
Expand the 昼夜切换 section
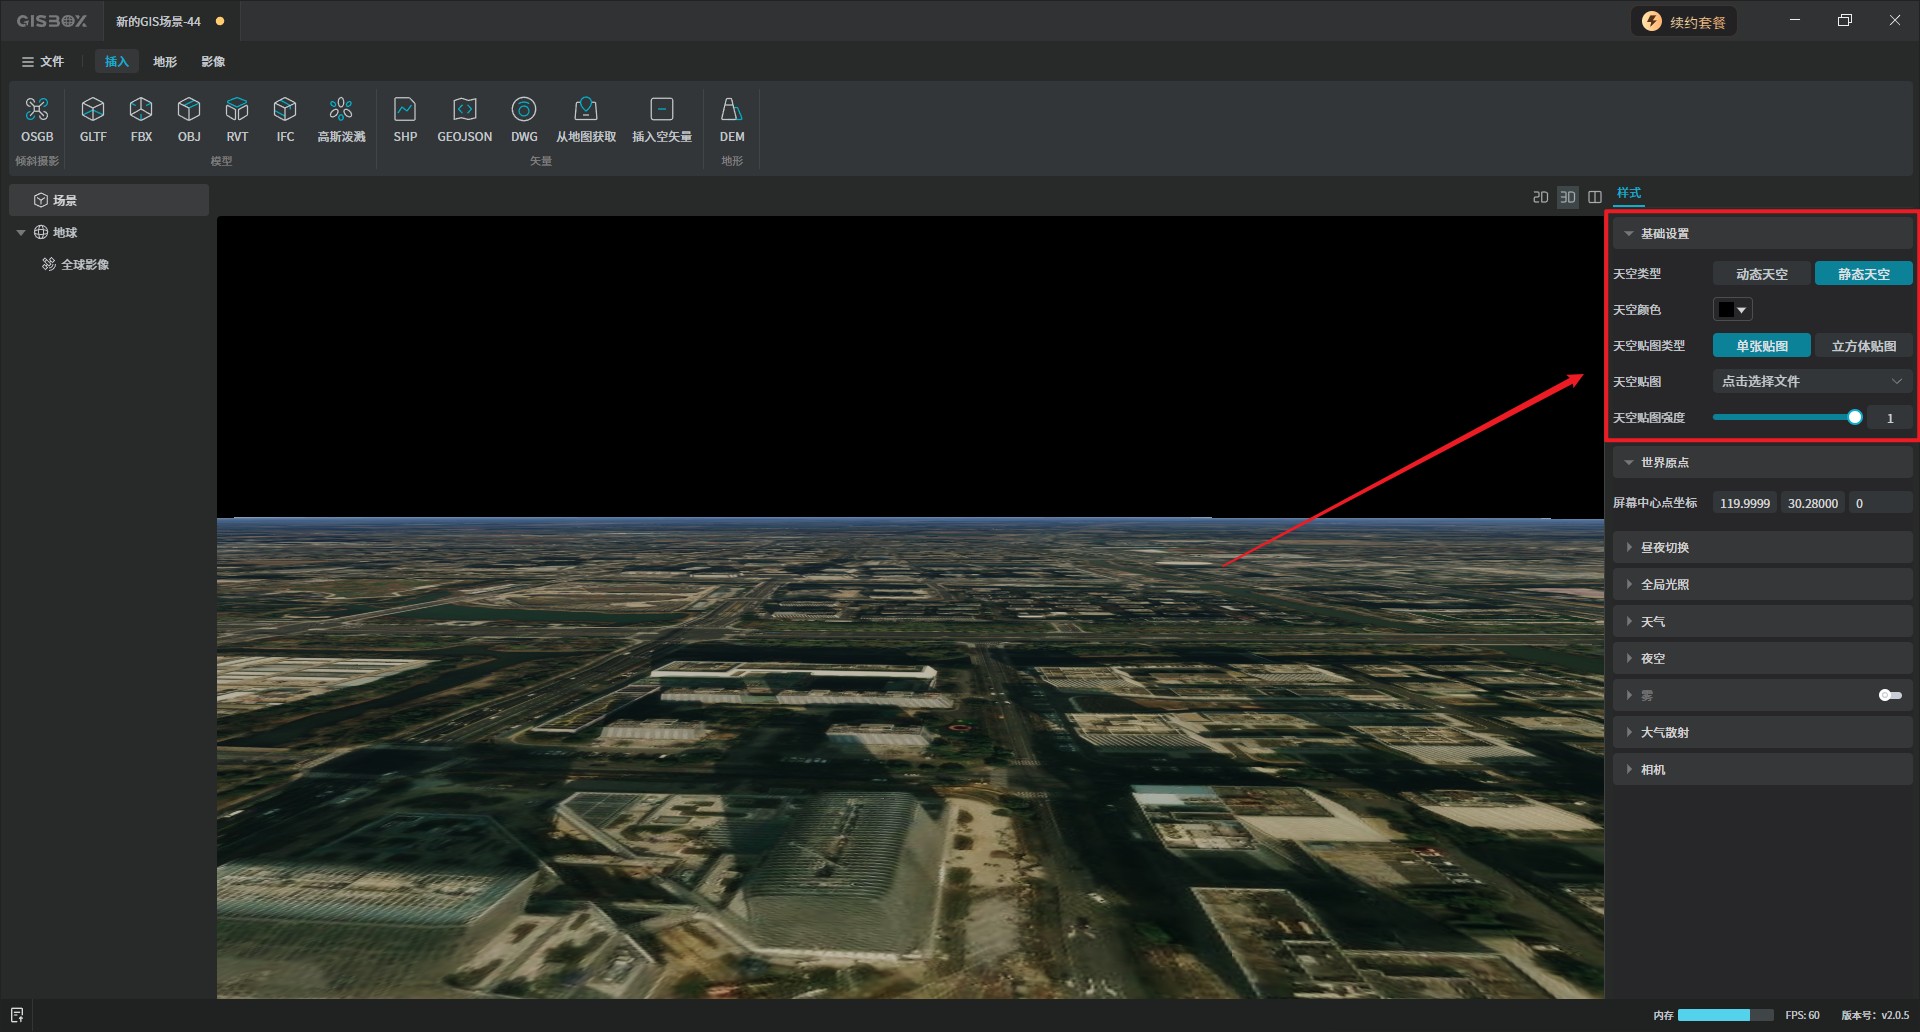[1664, 548]
